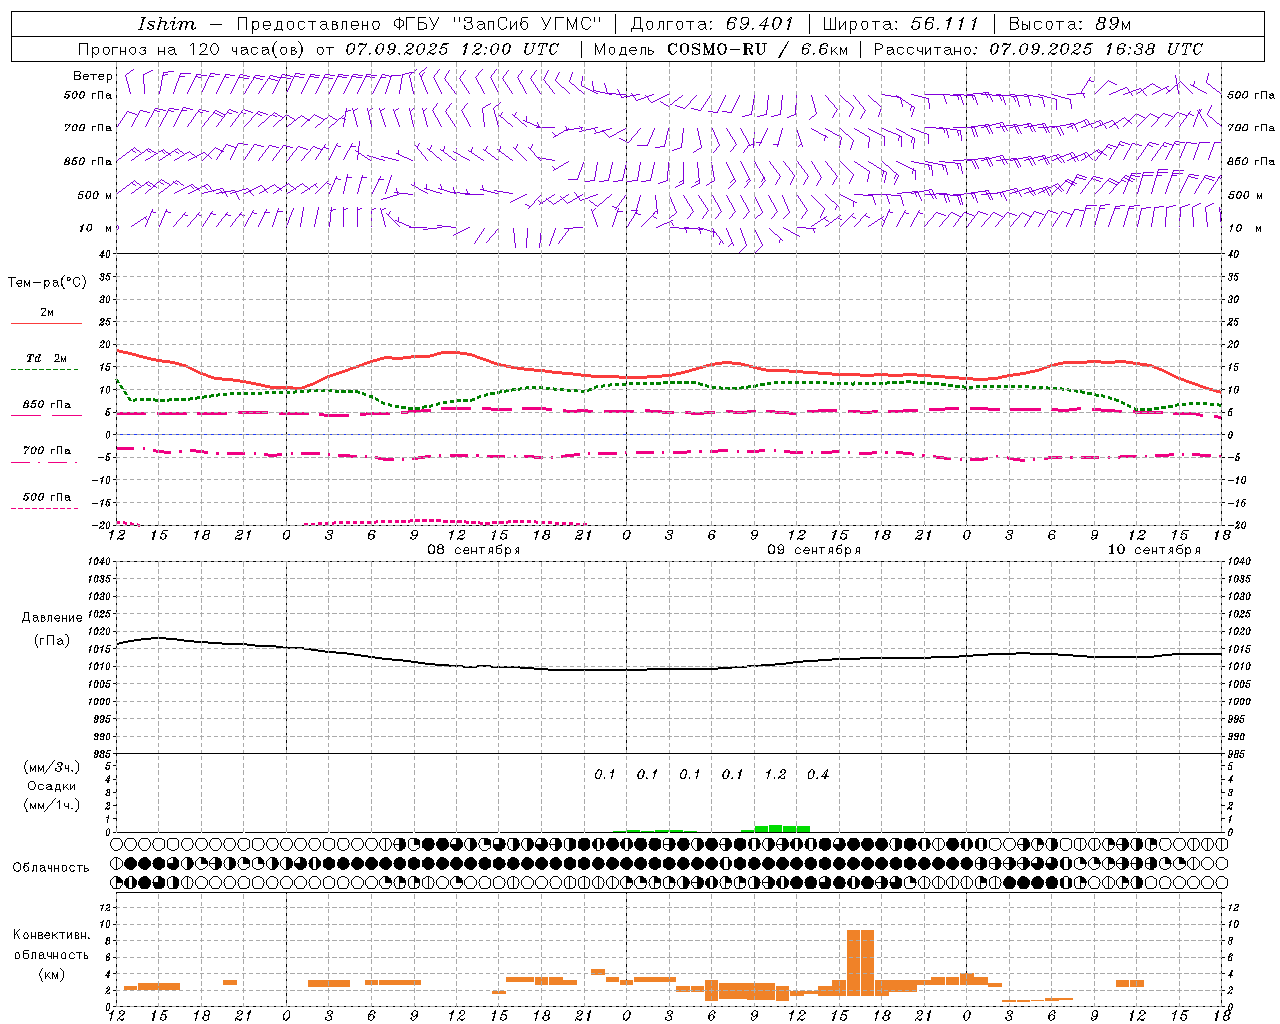Viewport: 1280px width, 1024px height.
Task: Select the "Долгота: 69.401" header value
Action: point(712,24)
